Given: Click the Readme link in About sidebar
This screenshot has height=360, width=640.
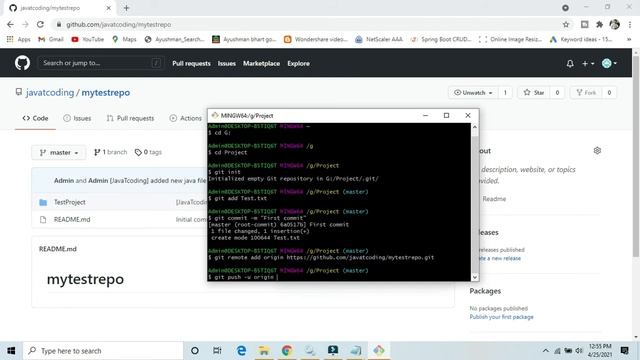Looking at the screenshot, I should [494, 199].
